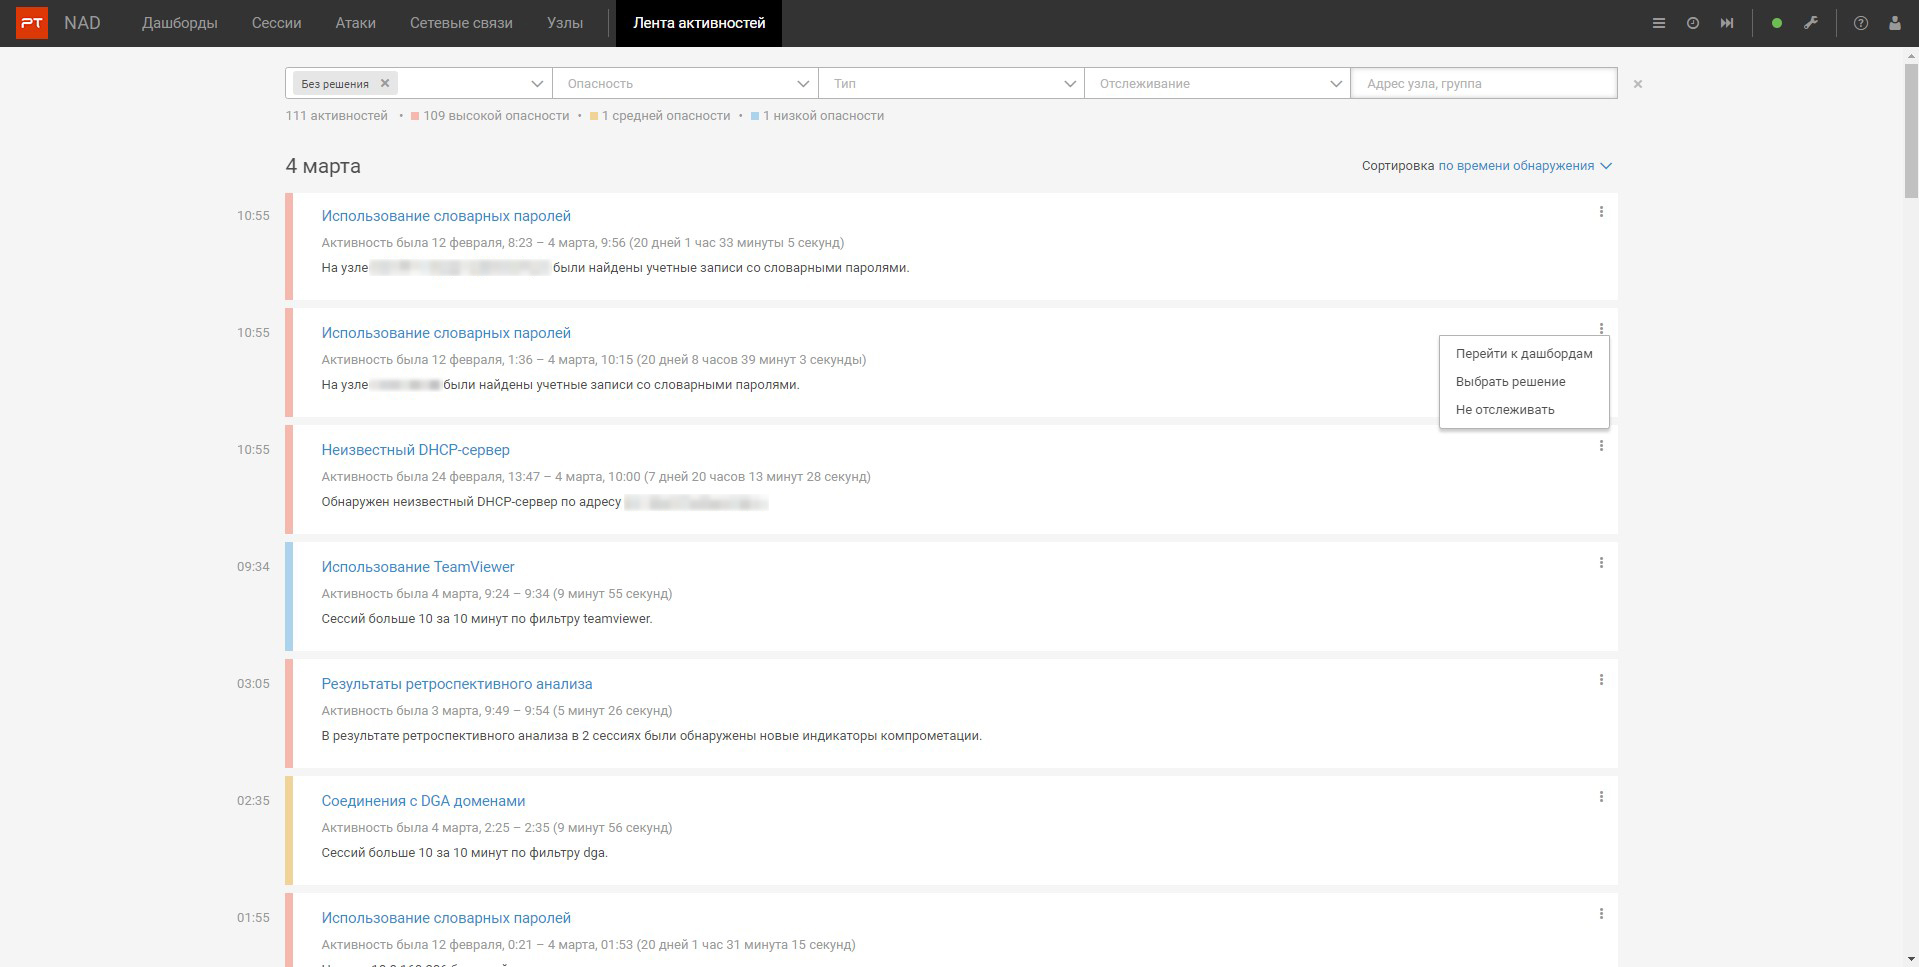The image size is (1919, 967).
Task: Open the hamburger list icon in top bar
Action: 1659,23
